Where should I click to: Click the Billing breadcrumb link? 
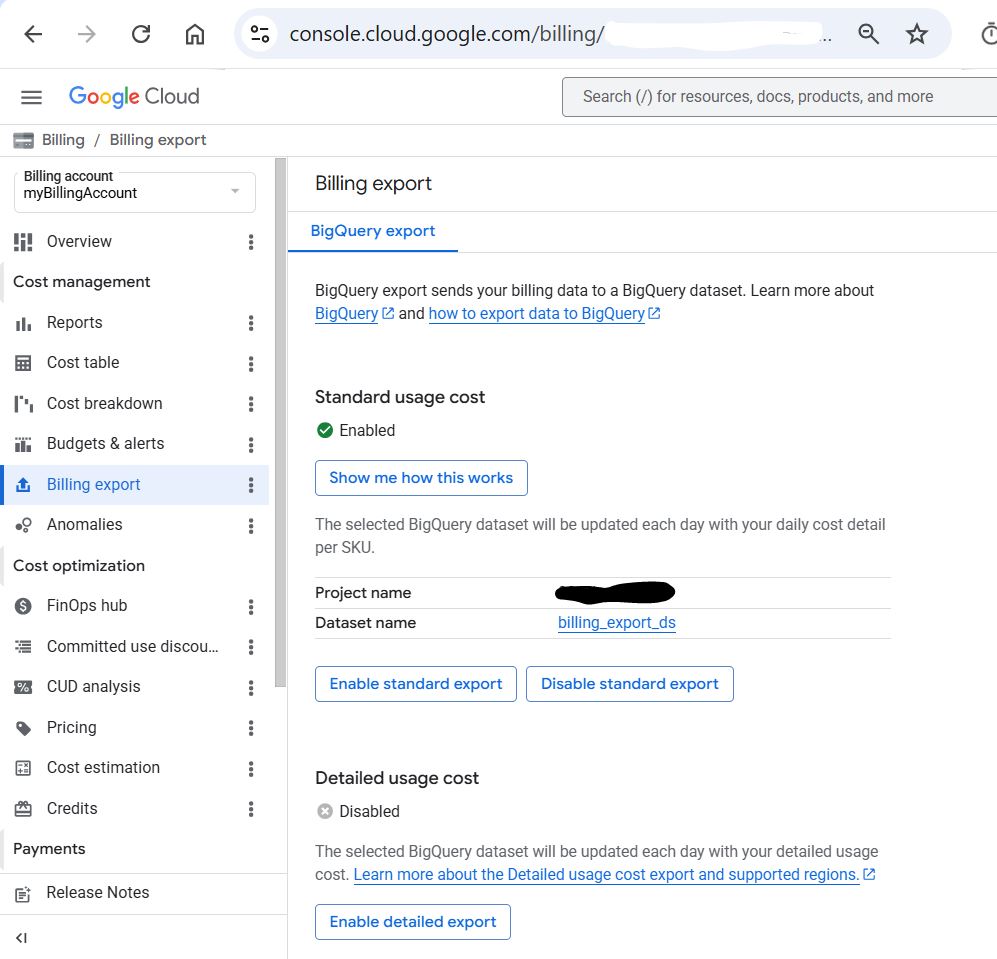click(63, 140)
